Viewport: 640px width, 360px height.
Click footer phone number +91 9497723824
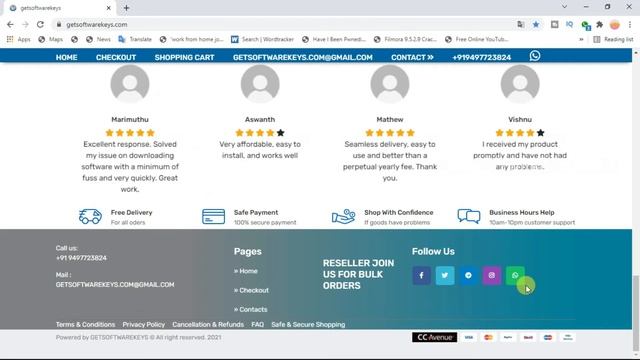(81, 258)
